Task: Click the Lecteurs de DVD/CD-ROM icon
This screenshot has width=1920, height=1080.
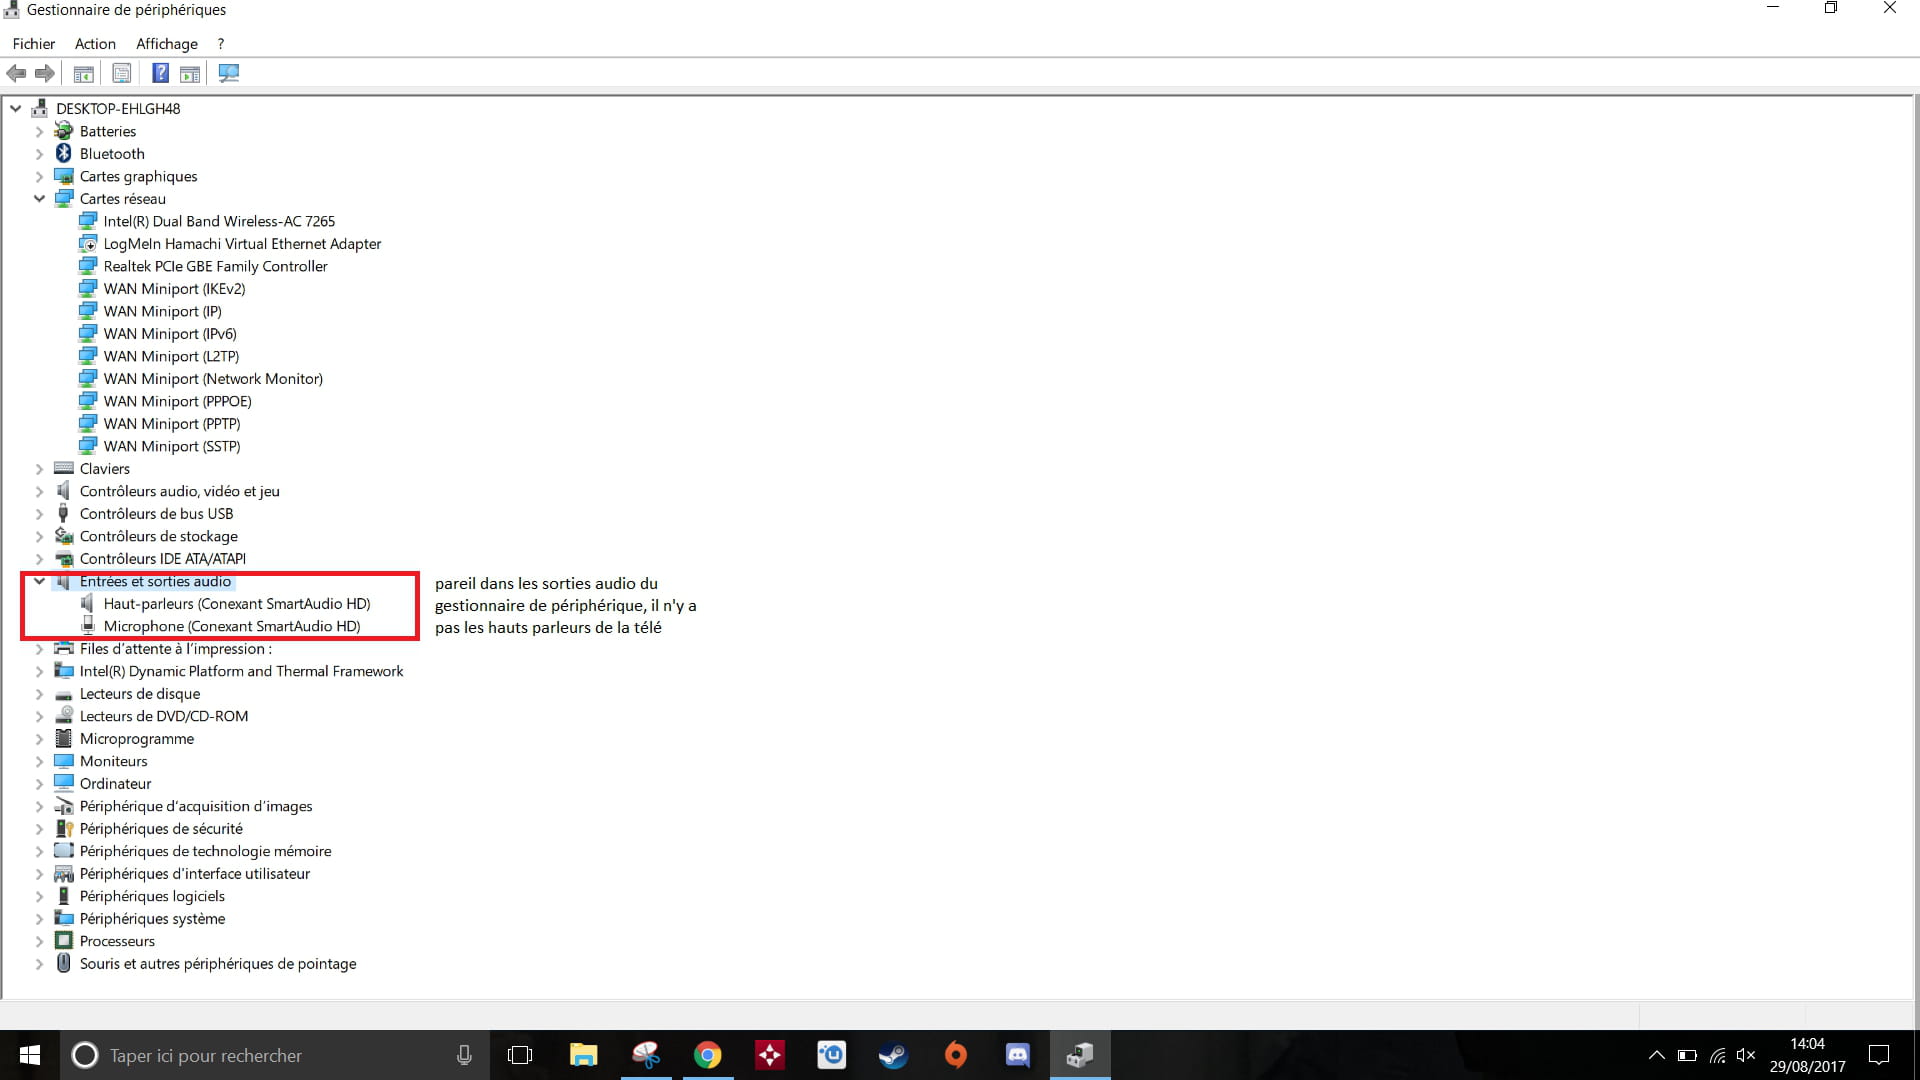Action: tap(64, 715)
